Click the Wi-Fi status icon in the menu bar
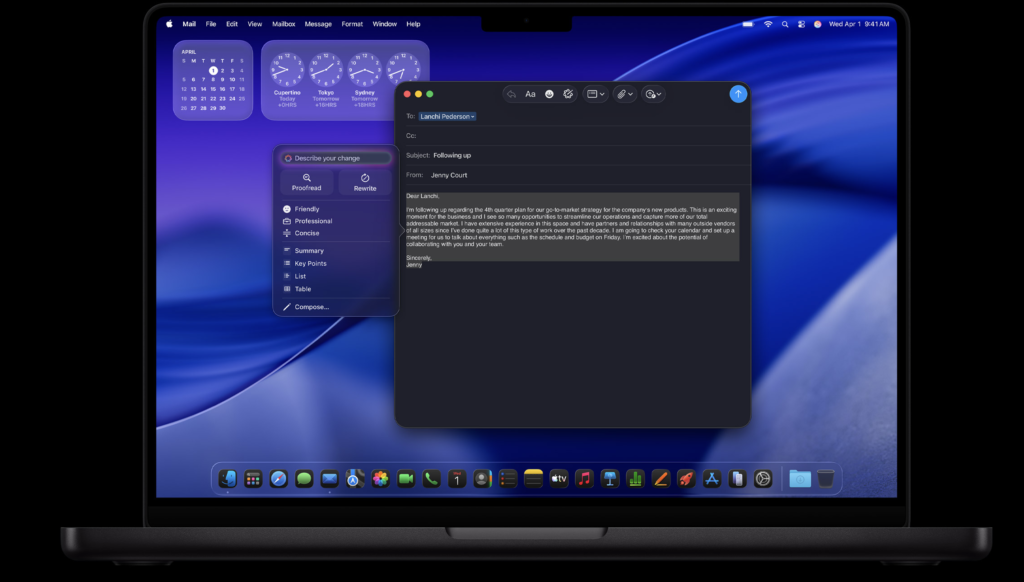This screenshot has width=1024, height=582. pyautogui.click(x=768, y=24)
